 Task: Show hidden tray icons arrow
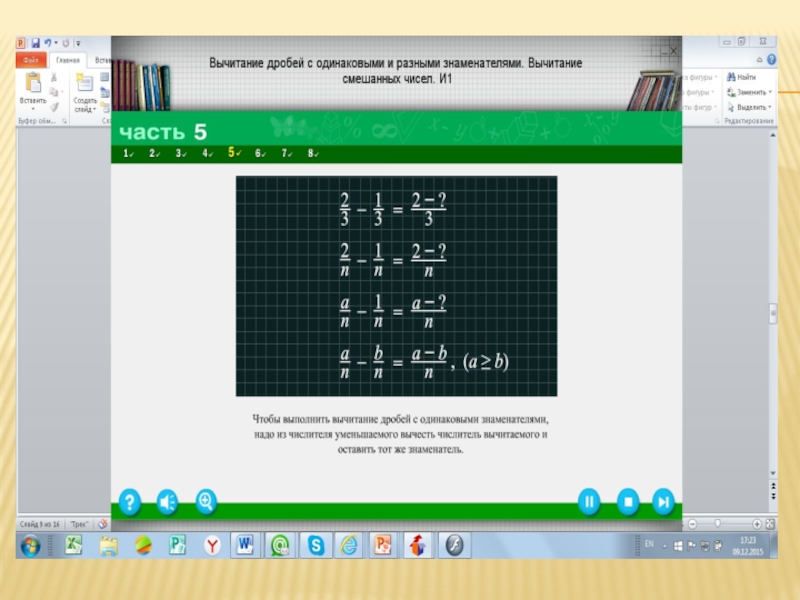pyautogui.click(x=664, y=546)
